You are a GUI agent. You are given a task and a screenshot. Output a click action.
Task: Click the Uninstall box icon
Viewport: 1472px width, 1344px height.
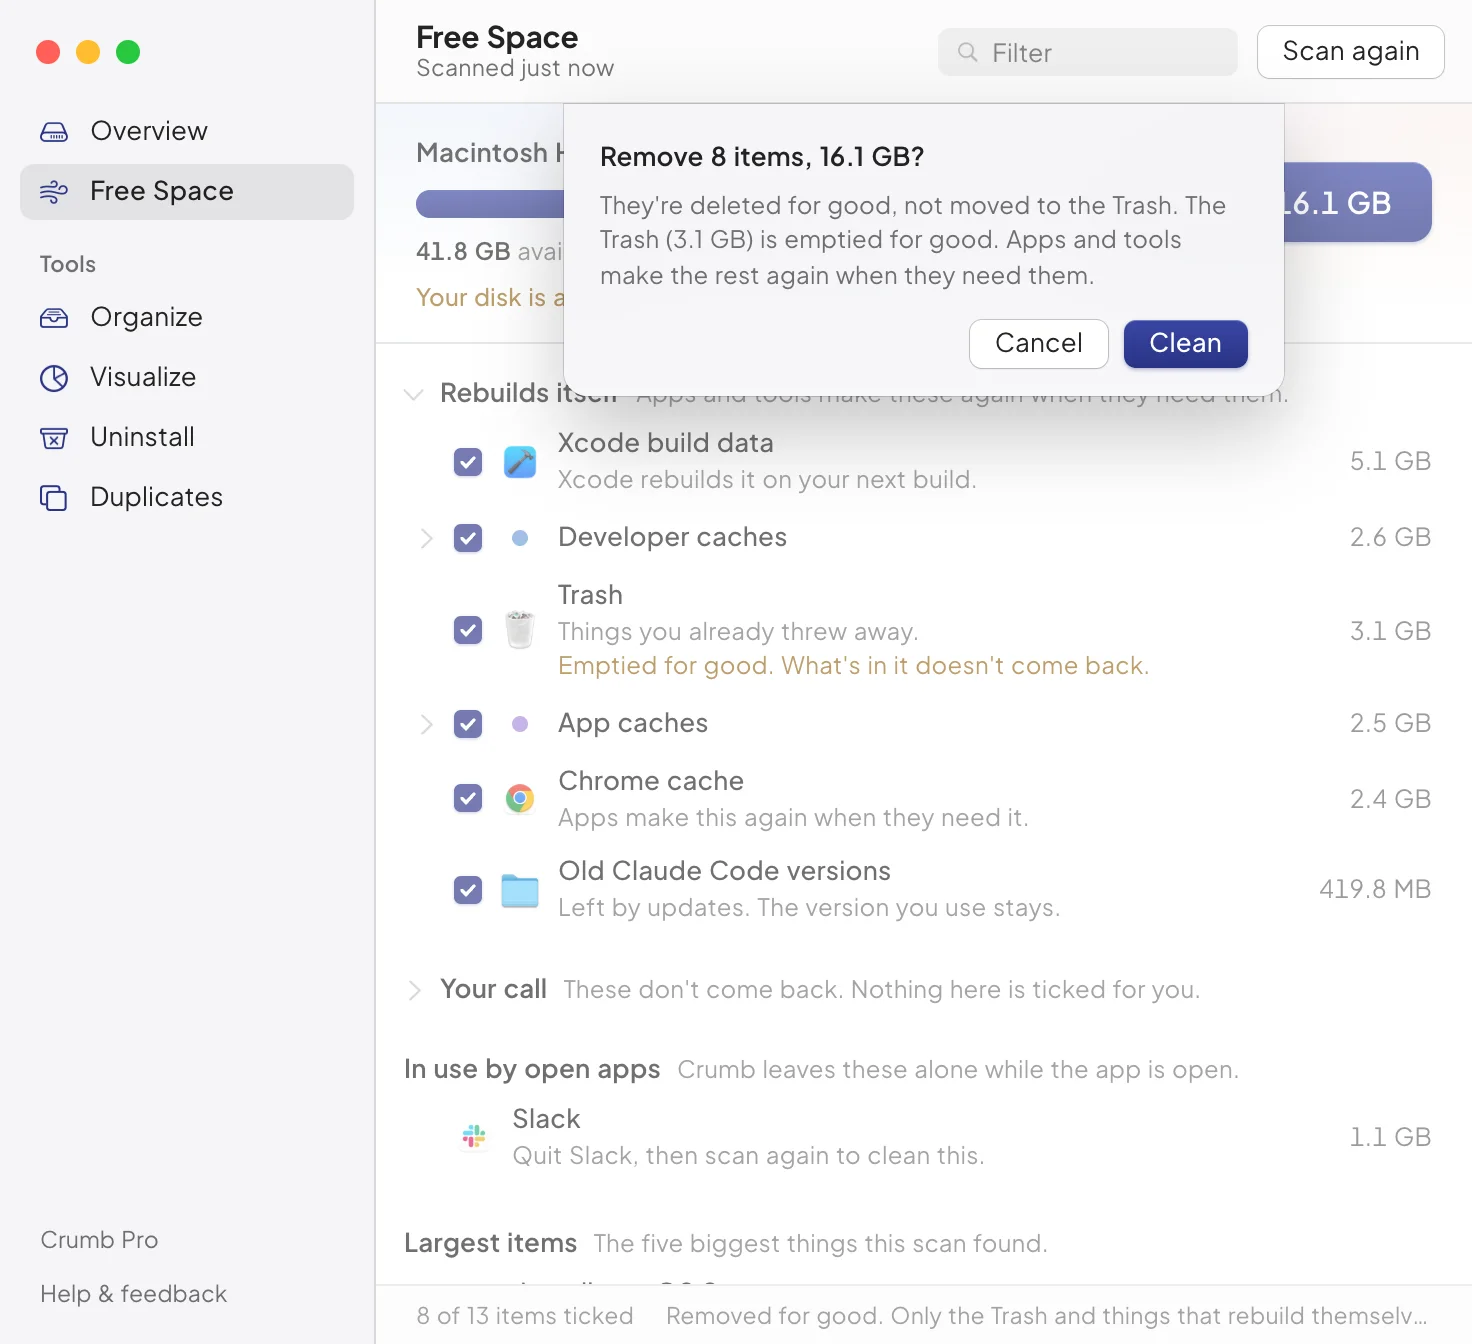(x=54, y=437)
